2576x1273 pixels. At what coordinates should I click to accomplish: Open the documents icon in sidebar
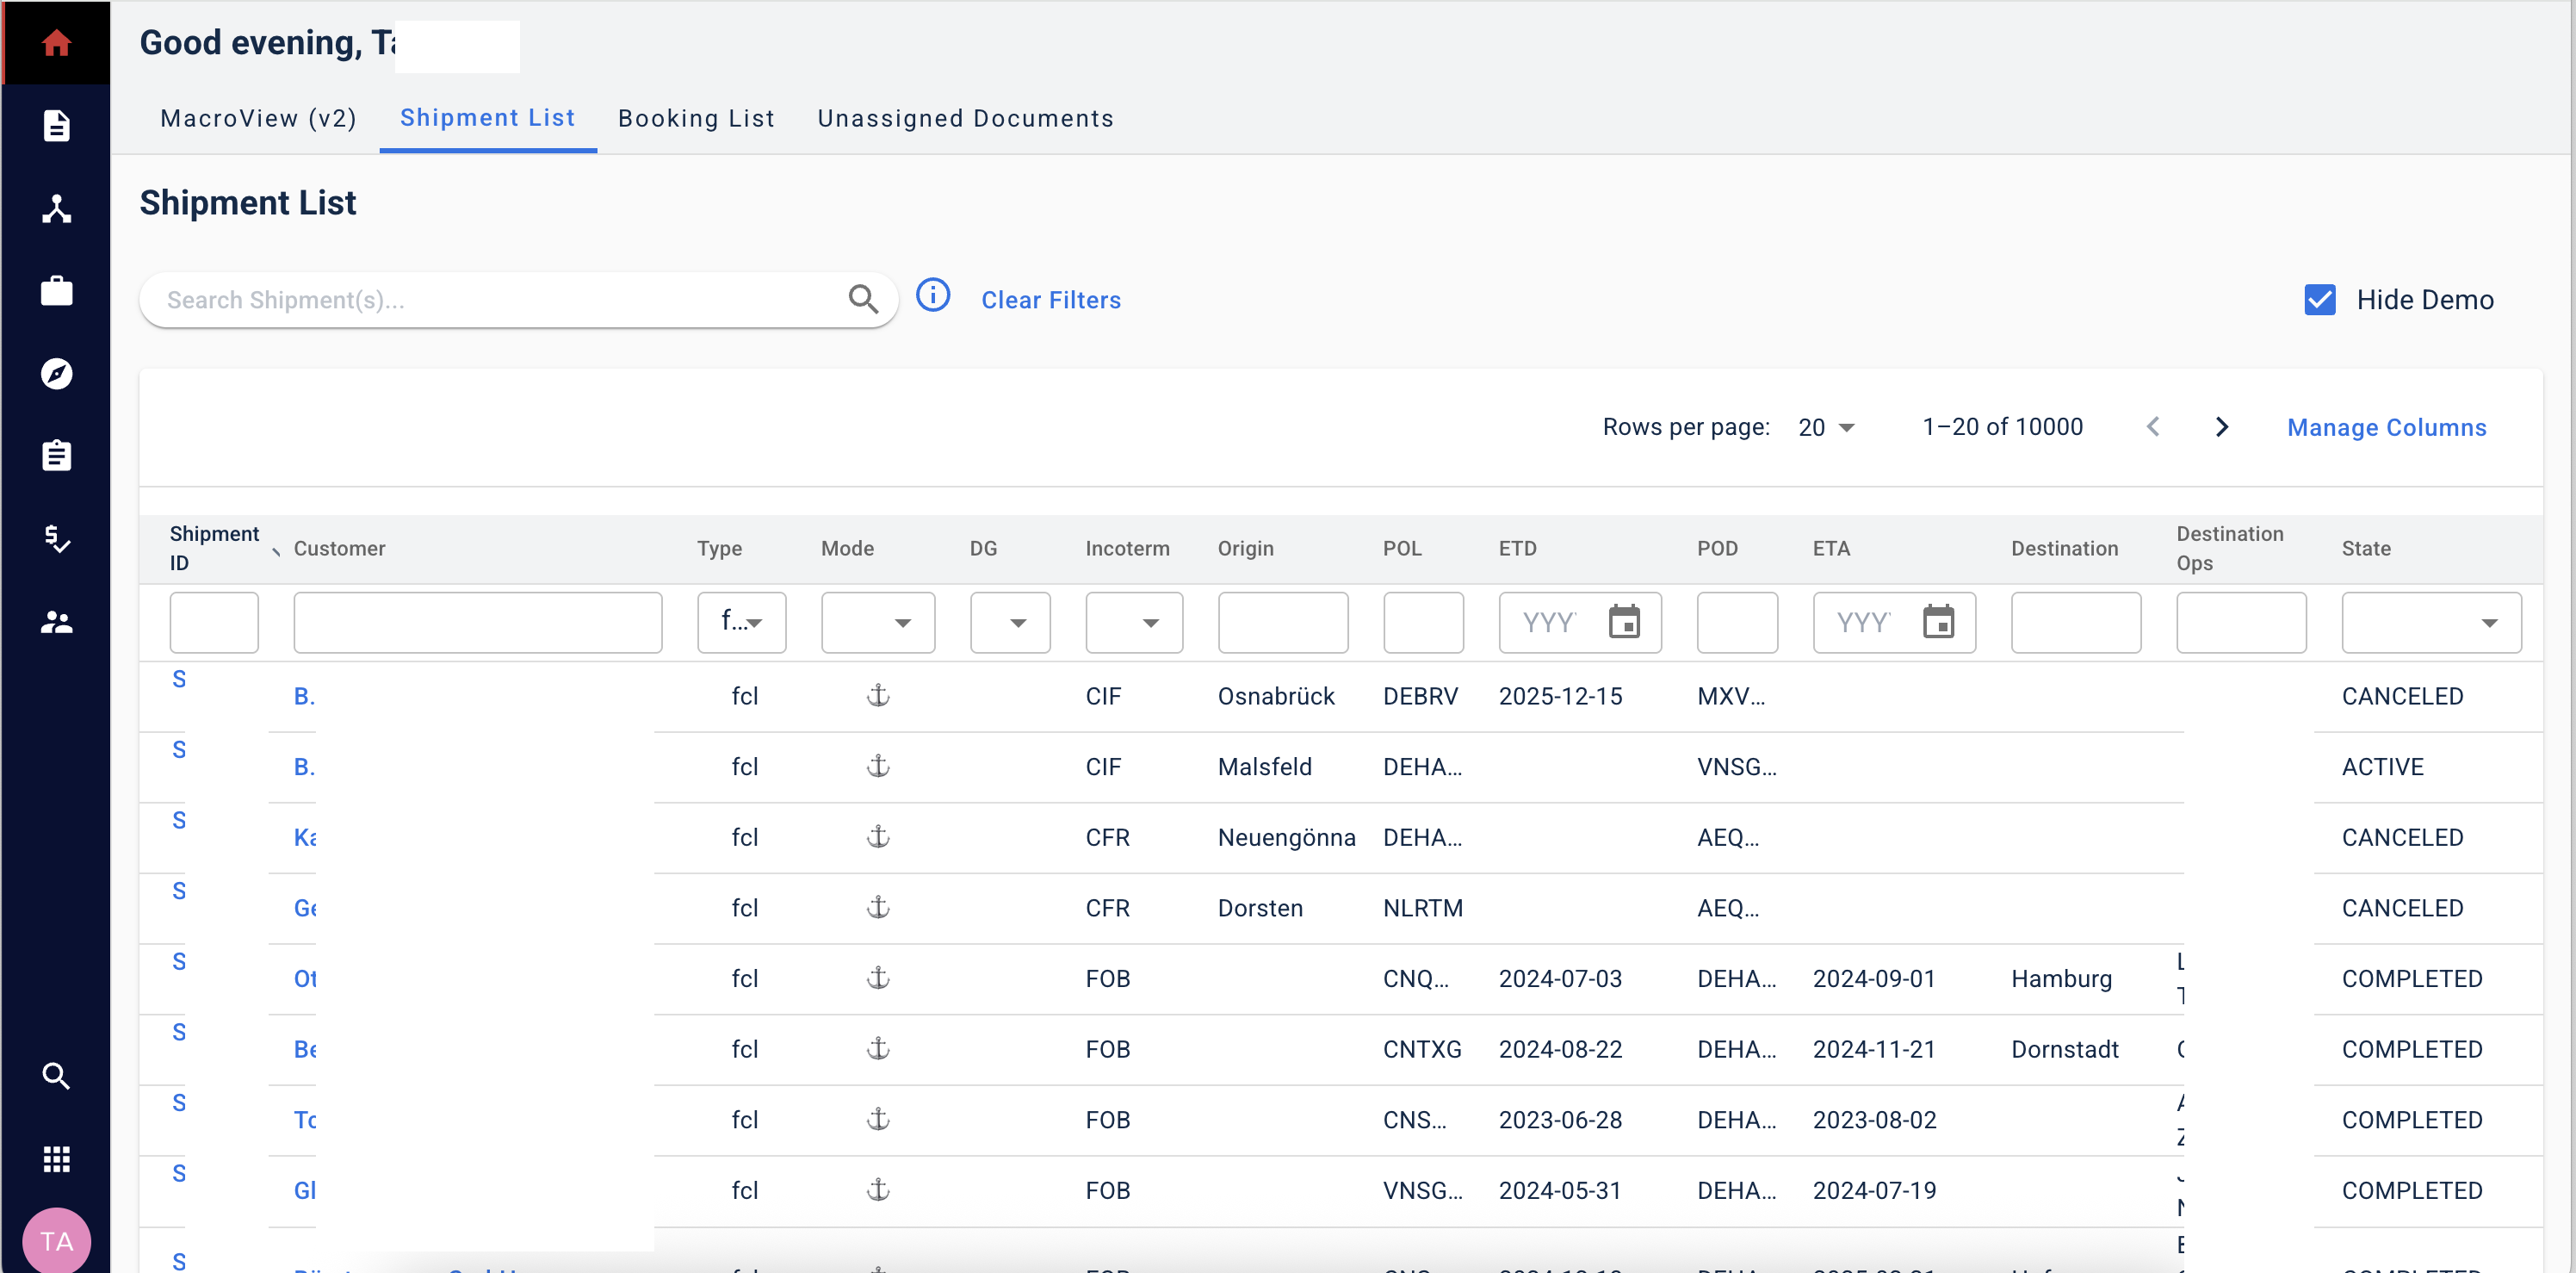click(56, 126)
